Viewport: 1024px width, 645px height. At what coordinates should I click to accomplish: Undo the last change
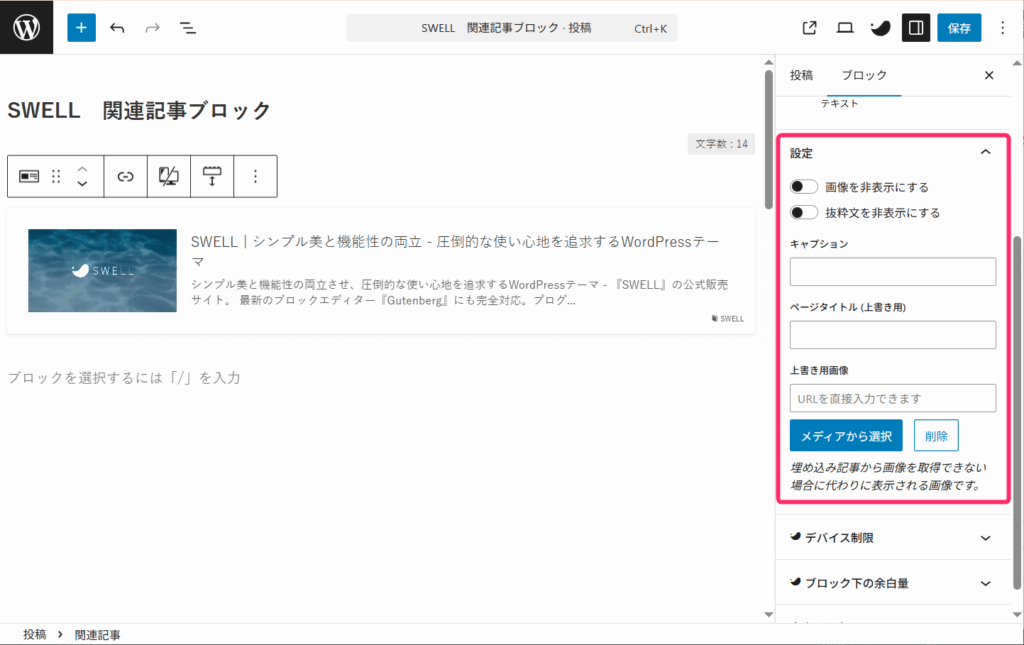(118, 27)
